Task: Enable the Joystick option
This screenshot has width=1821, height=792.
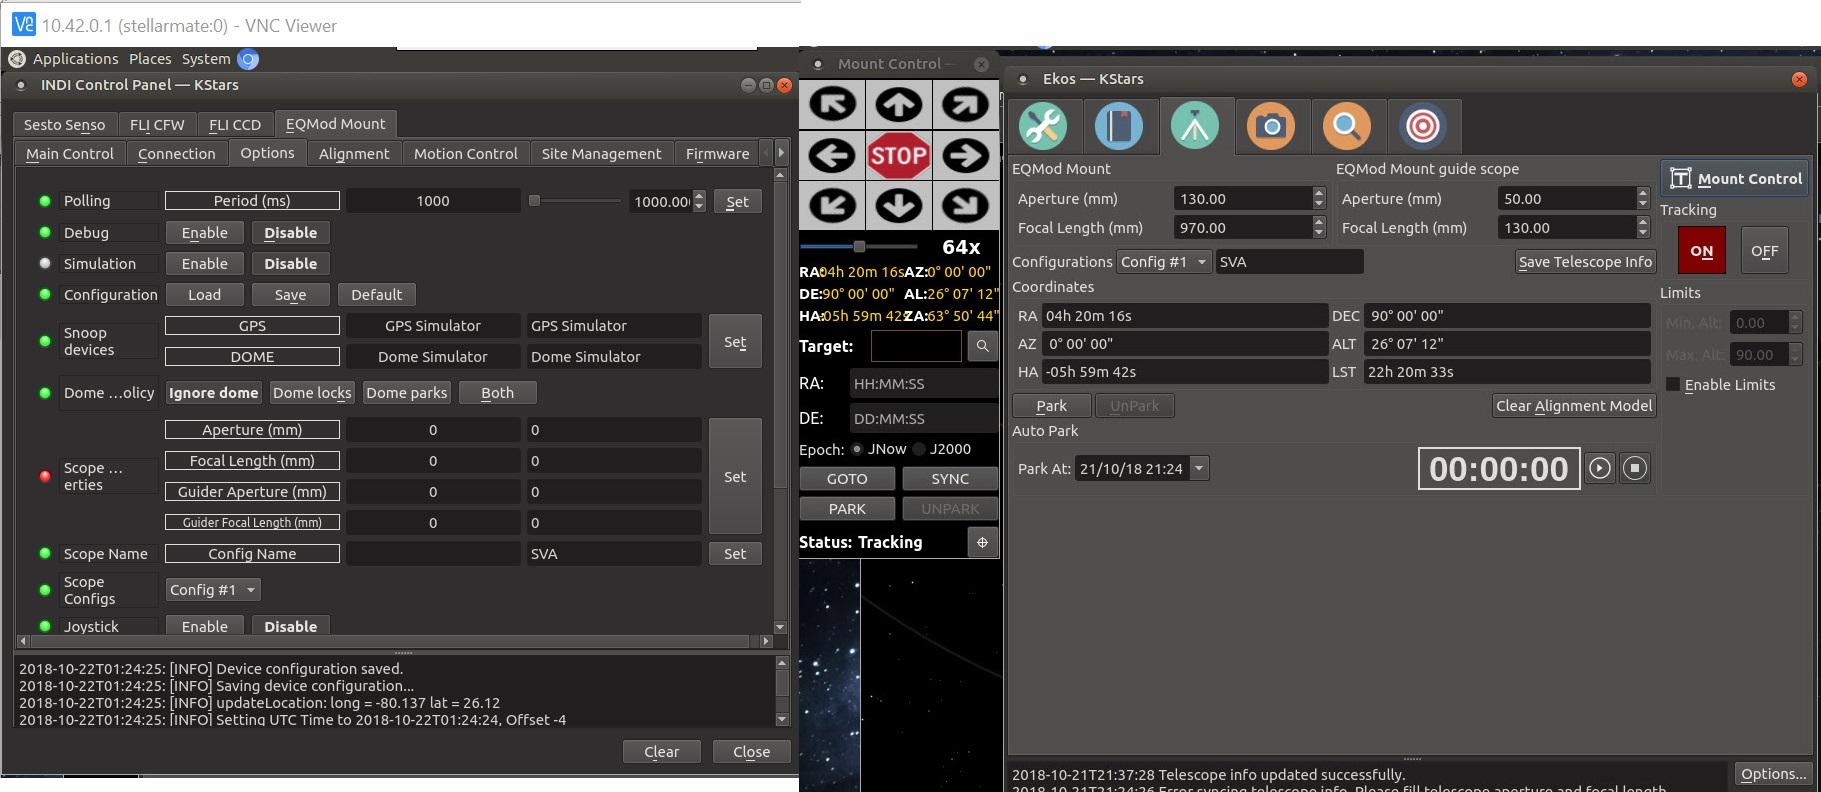Action: click(x=204, y=626)
